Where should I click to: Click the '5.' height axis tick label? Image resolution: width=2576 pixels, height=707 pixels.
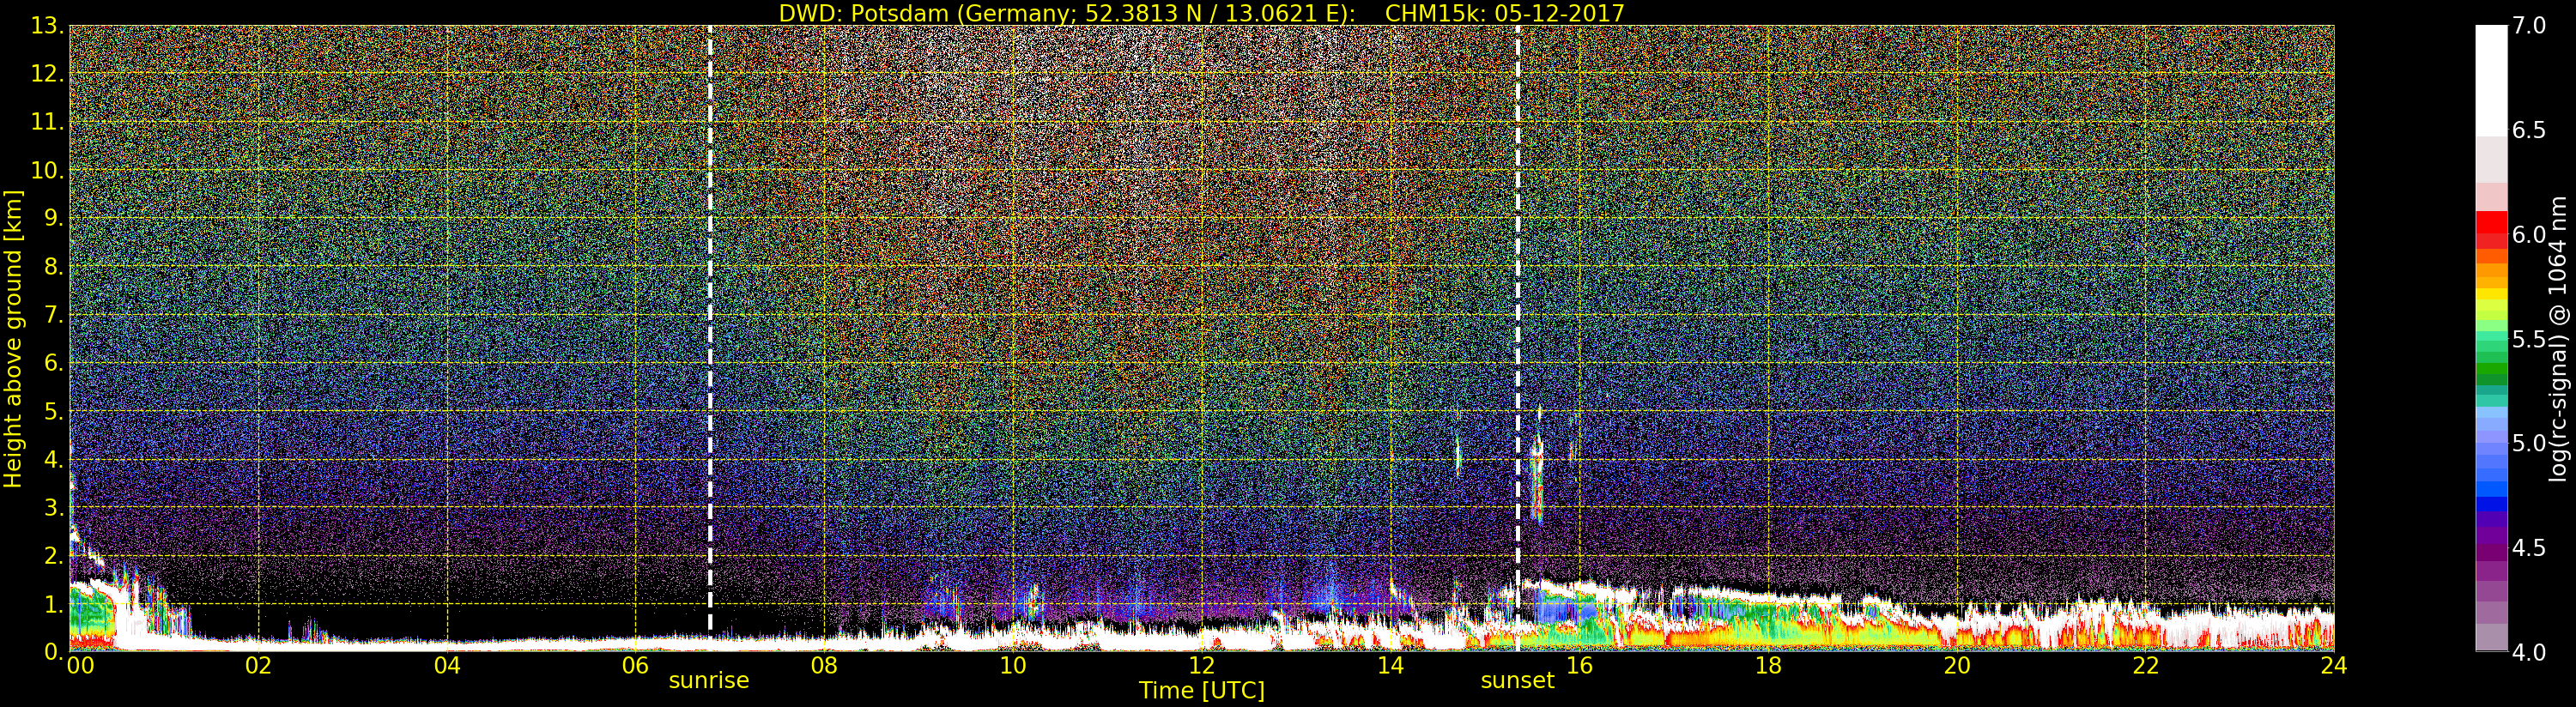(53, 411)
